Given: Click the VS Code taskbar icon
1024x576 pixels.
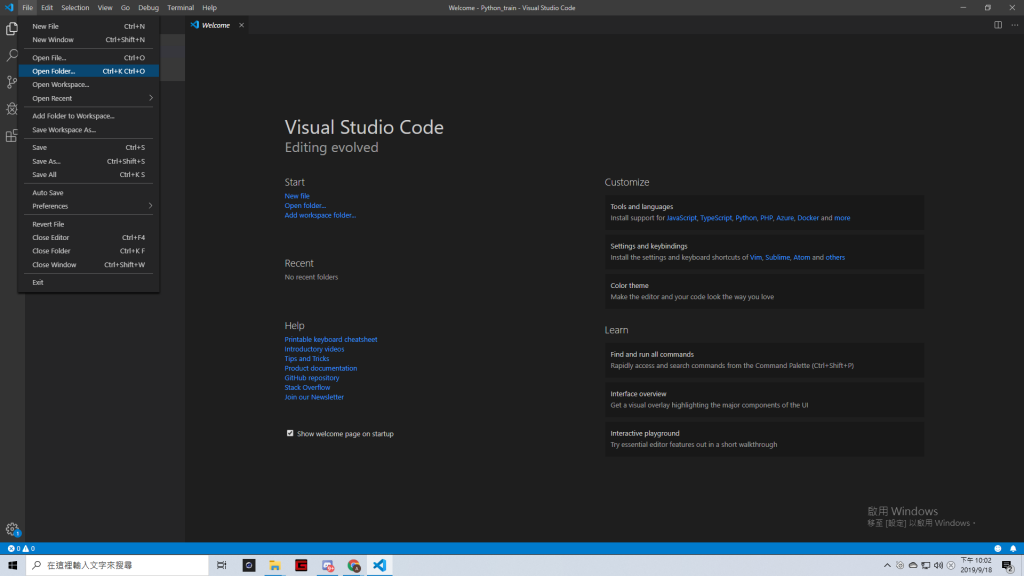Looking at the screenshot, I should pyautogui.click(x=379, y=565).
